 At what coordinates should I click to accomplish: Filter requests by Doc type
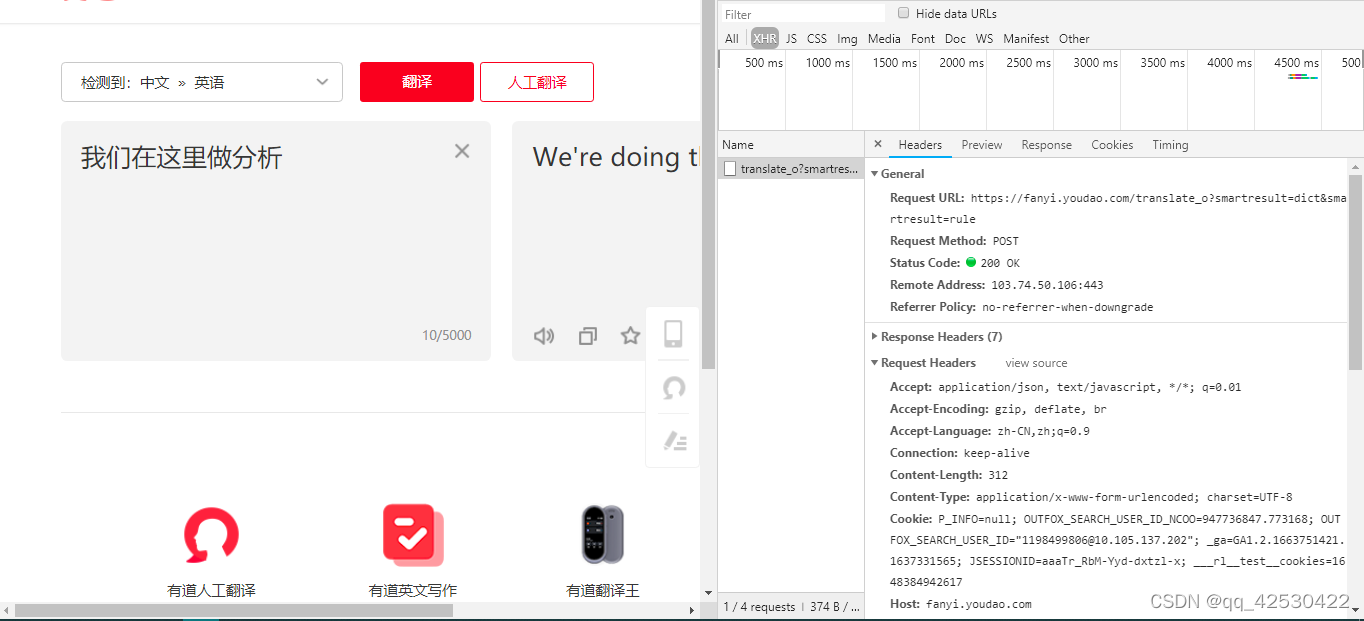tap(955, 39)
